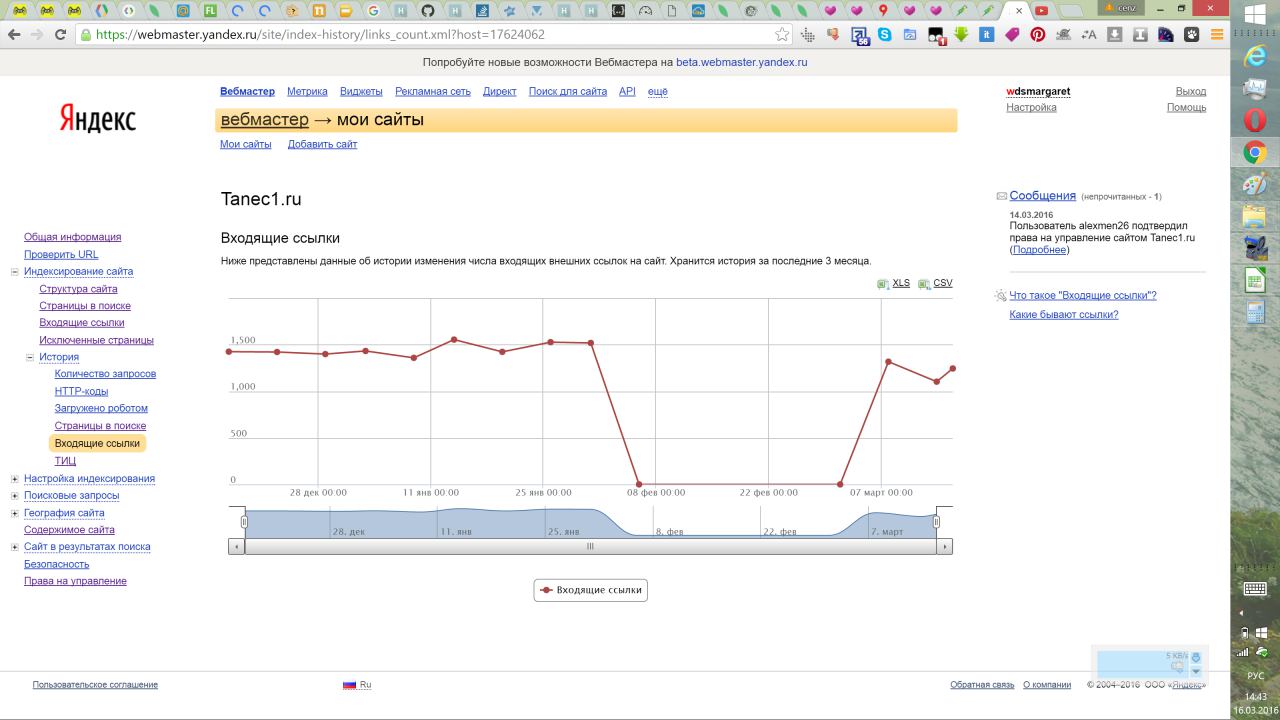Open the Настройка account link
The width and height of the screenshot is (1280, 720).
1031,107
